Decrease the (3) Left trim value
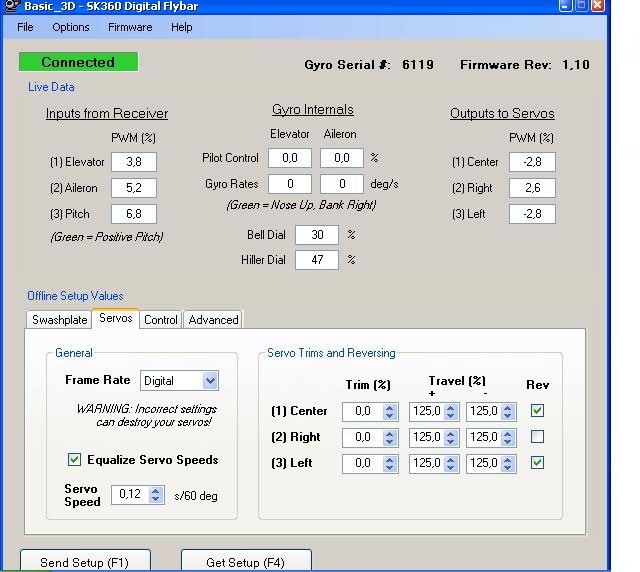 coord(390,467)
